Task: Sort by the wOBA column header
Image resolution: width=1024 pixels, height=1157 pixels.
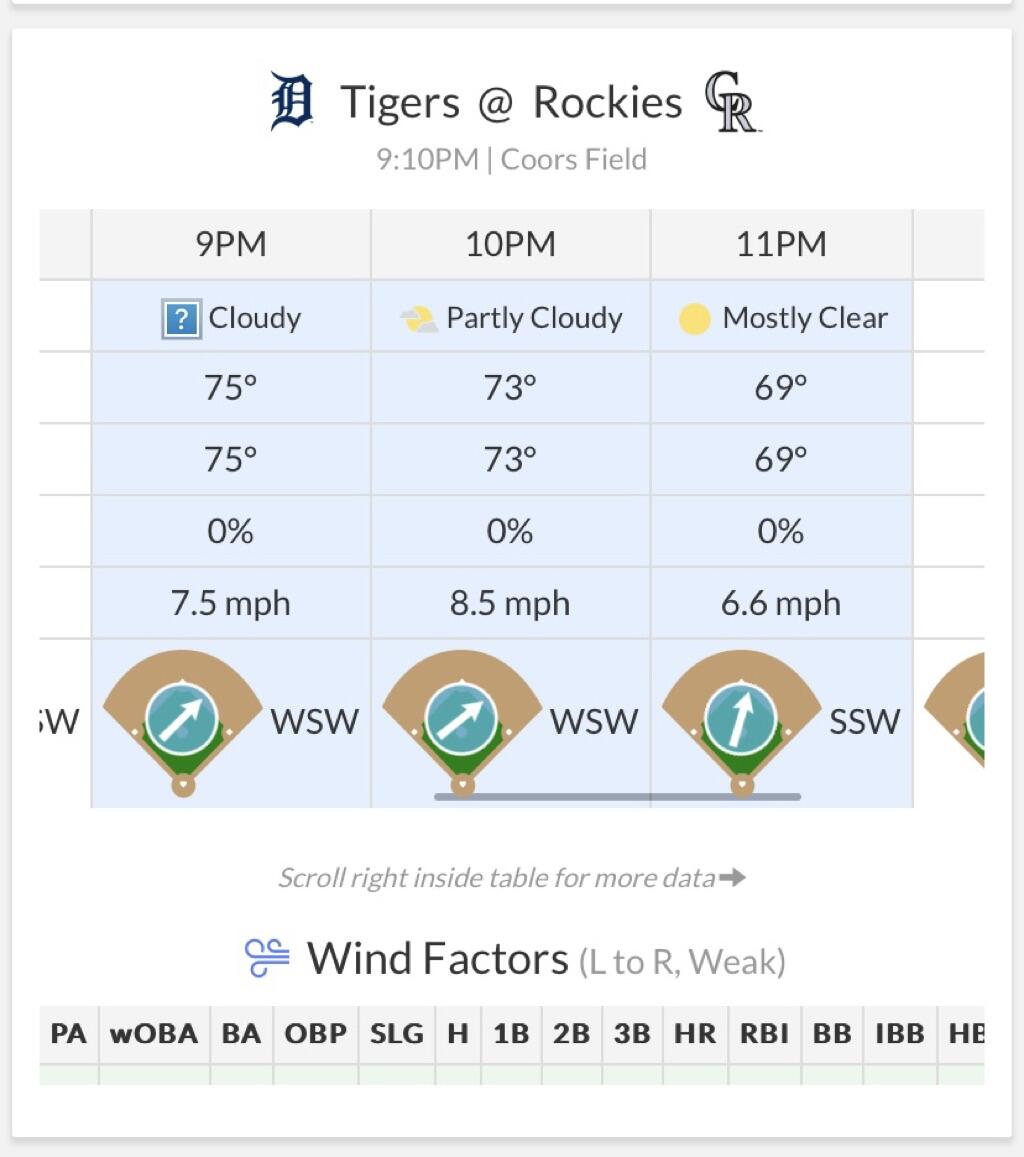Action: click(154, 1034)
